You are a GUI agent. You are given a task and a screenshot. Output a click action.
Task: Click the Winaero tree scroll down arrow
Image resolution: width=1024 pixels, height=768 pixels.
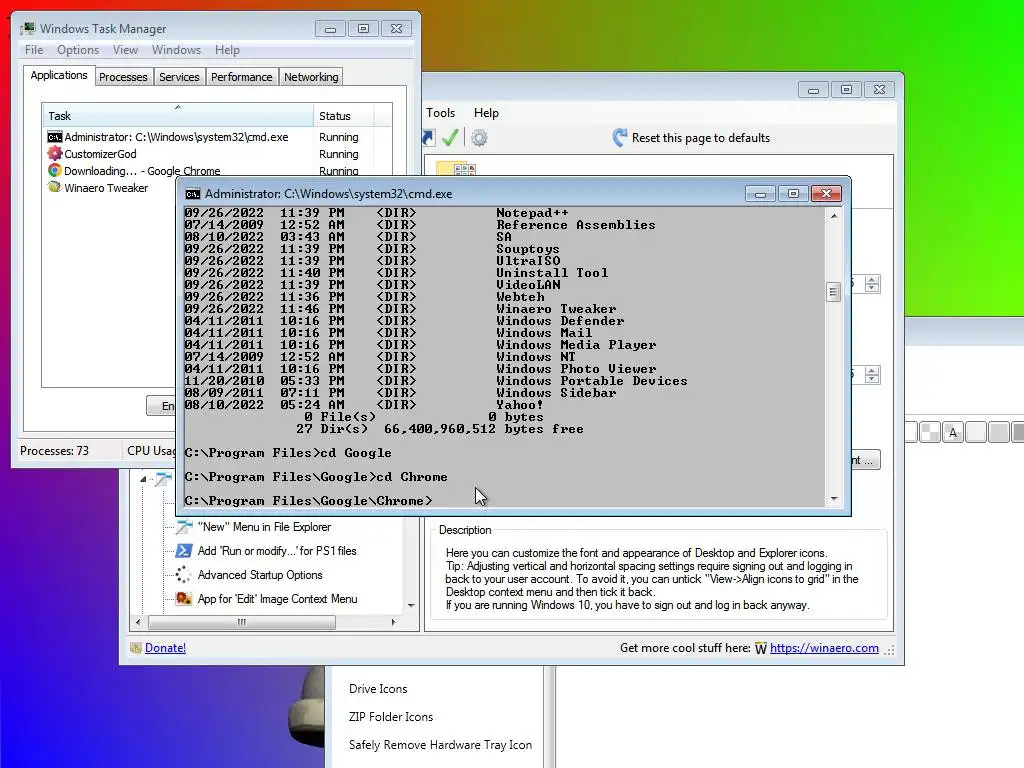(411, 605)
